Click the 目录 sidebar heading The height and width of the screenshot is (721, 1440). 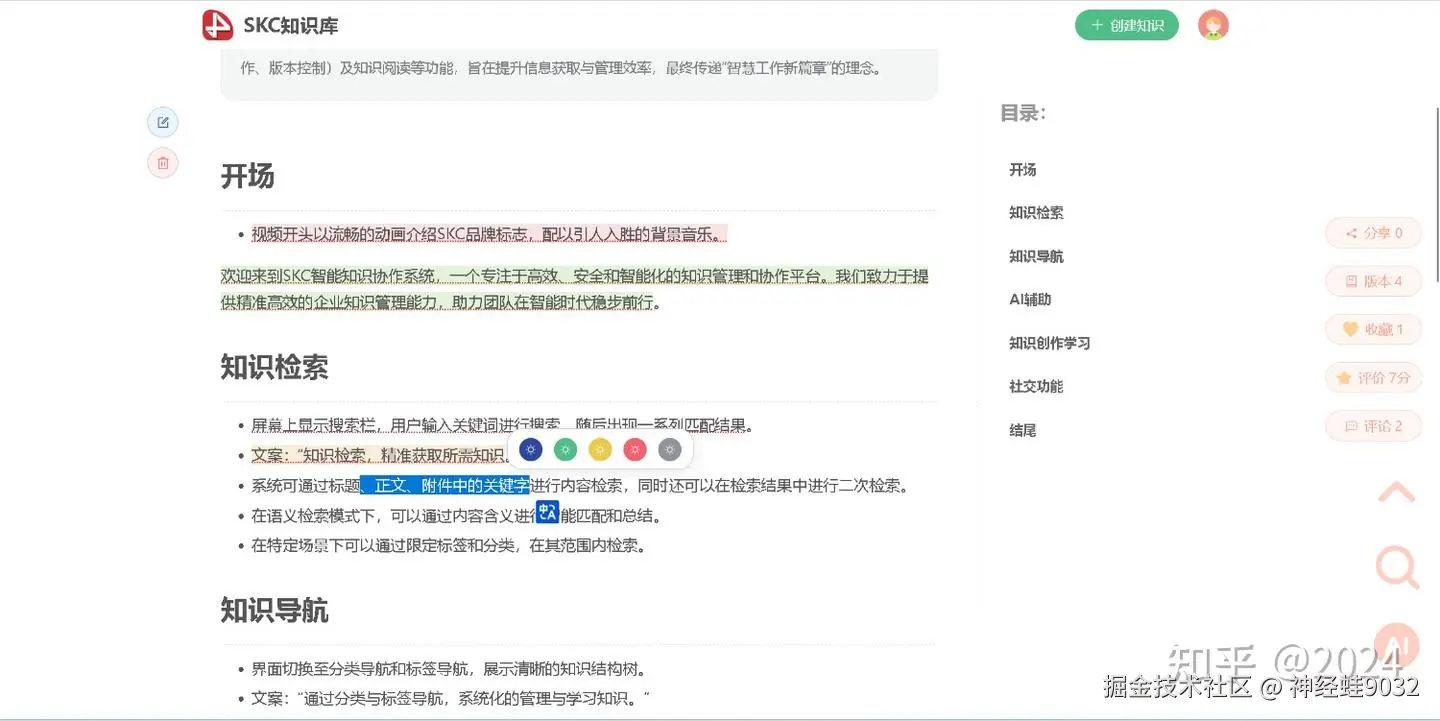pos(1023,113)
